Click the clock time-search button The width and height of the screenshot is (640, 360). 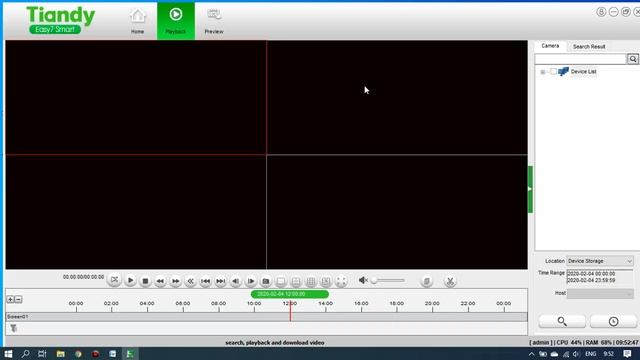point(613,322)
